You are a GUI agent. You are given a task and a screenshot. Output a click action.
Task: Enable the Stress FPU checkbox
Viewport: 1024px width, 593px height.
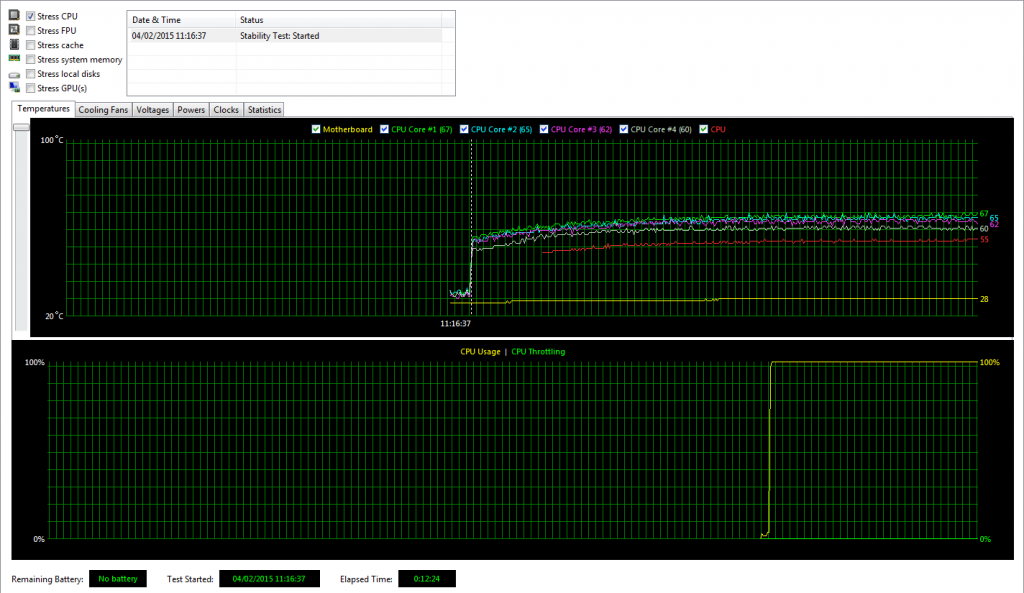click(x=31, y=31)
